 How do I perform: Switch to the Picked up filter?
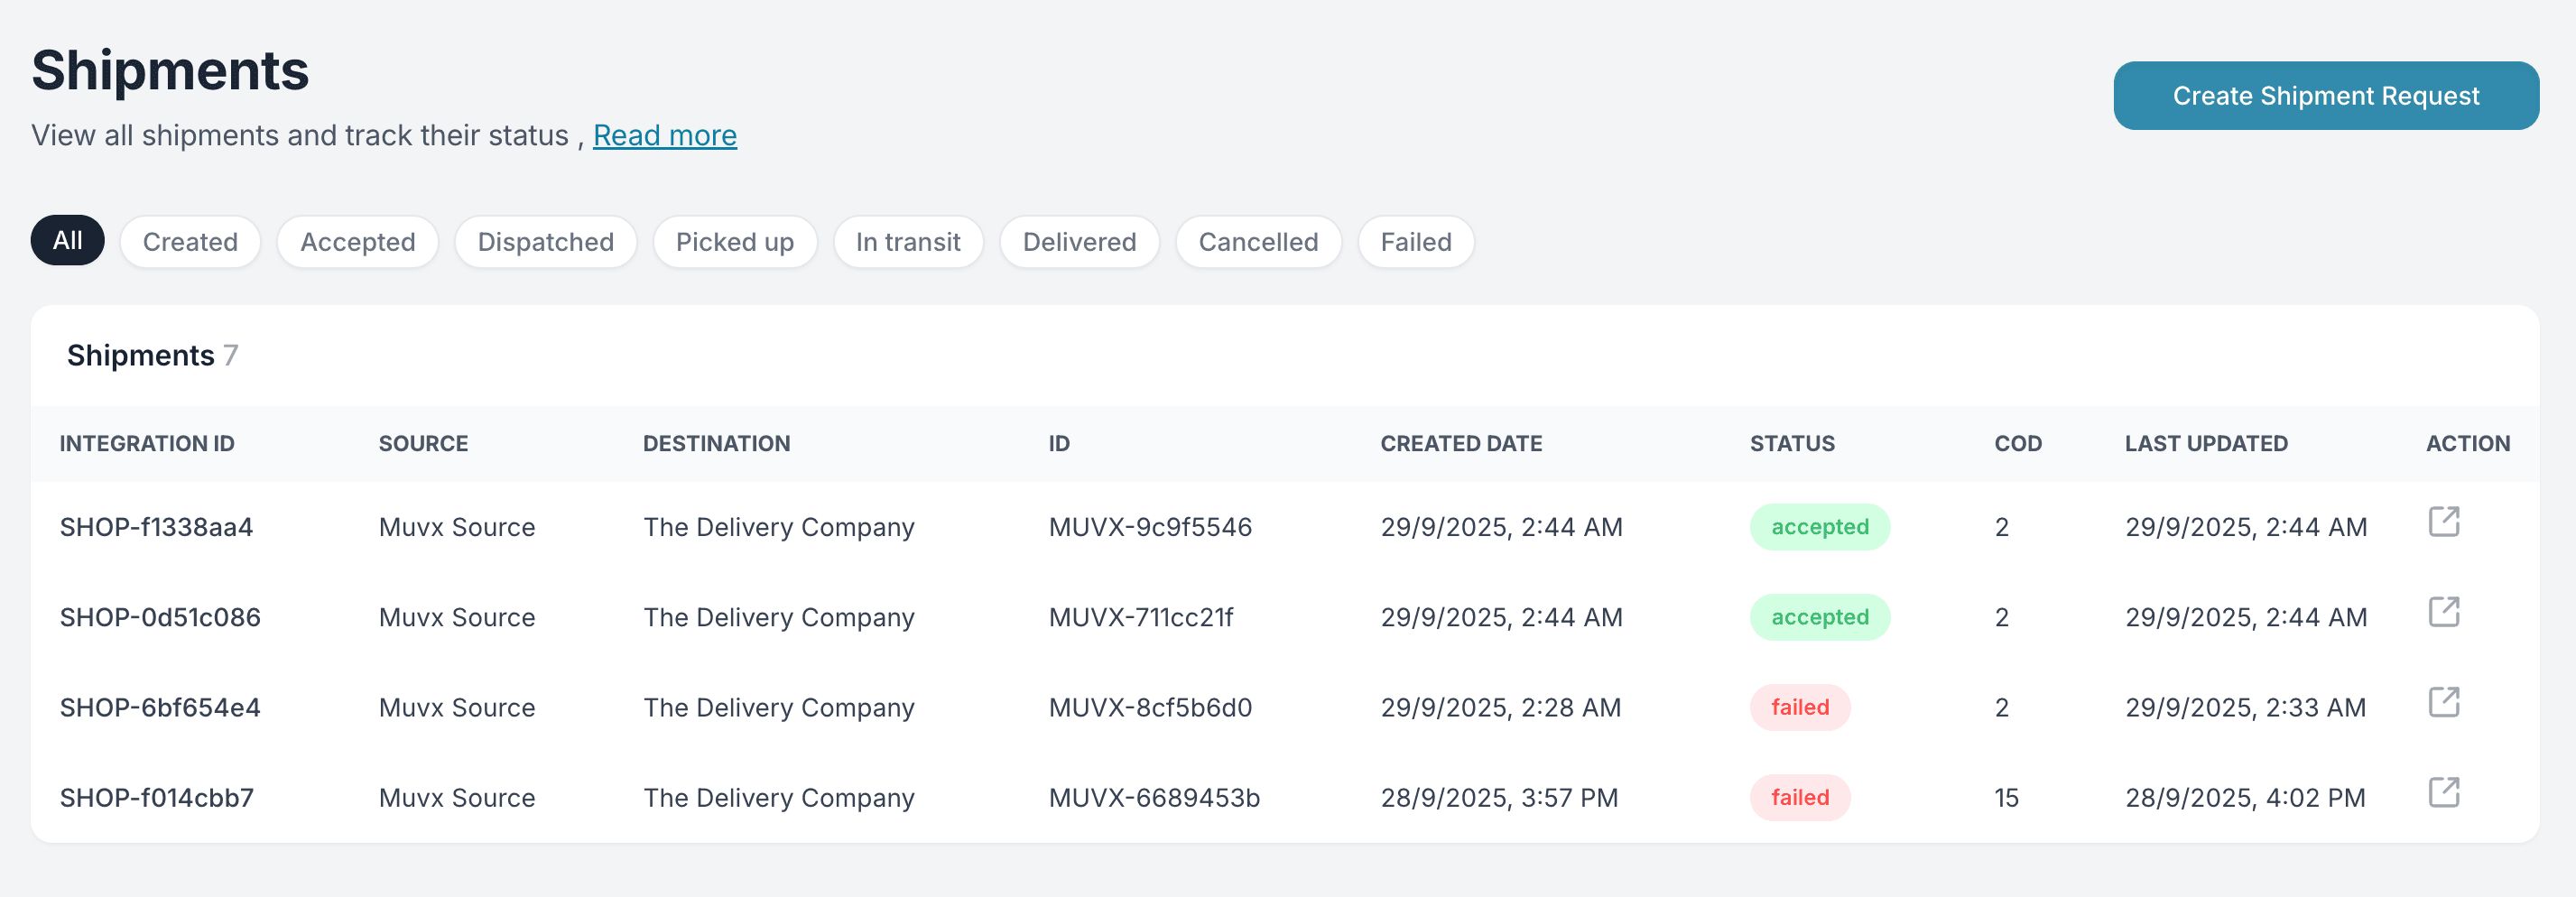(x=734, y=242)
